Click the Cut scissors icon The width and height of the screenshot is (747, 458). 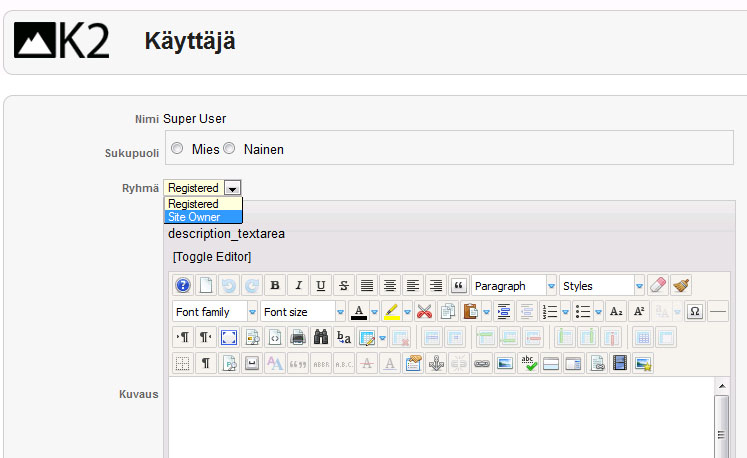(x=425, y=312)
